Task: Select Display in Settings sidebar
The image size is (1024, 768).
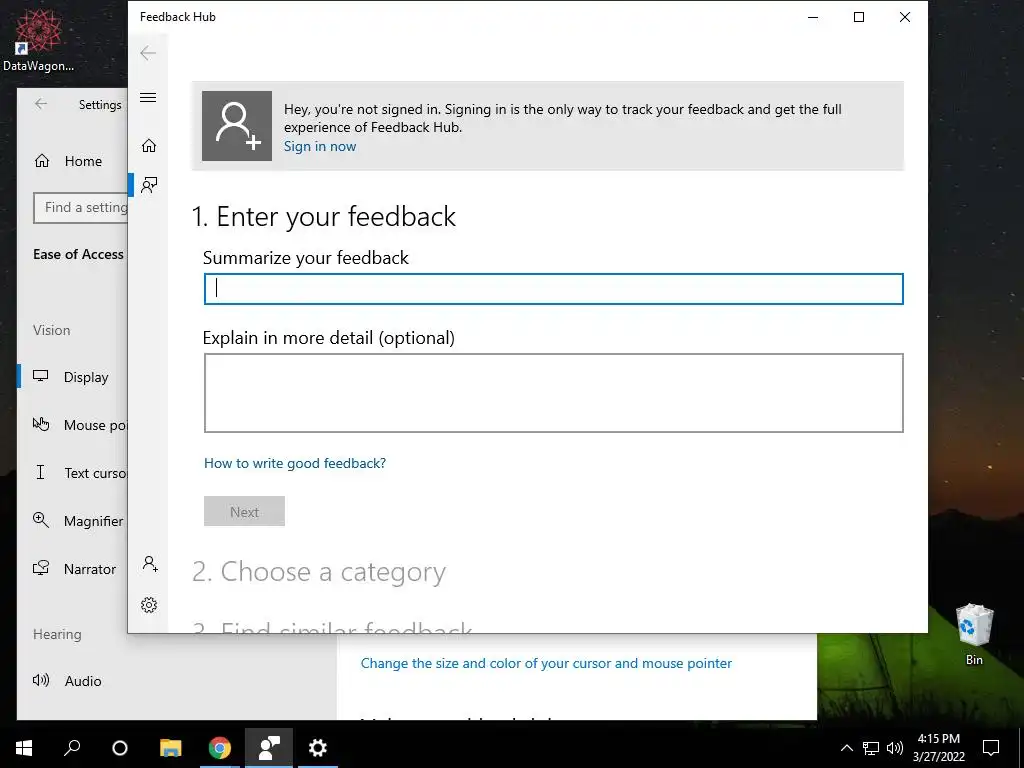Action: pyautogui.click(x=72, y=377)
